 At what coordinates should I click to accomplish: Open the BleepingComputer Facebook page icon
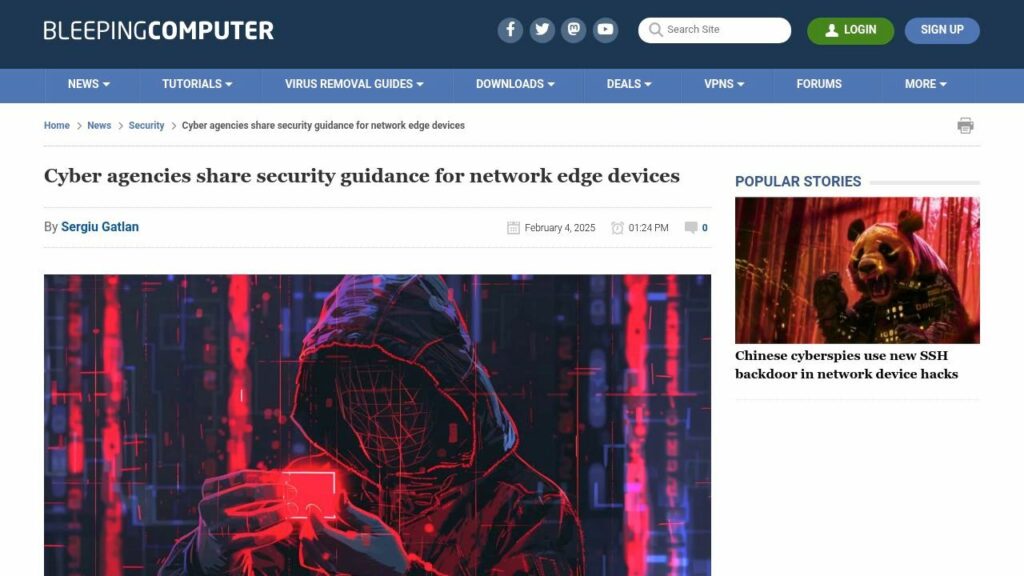[x=510, y=30]
